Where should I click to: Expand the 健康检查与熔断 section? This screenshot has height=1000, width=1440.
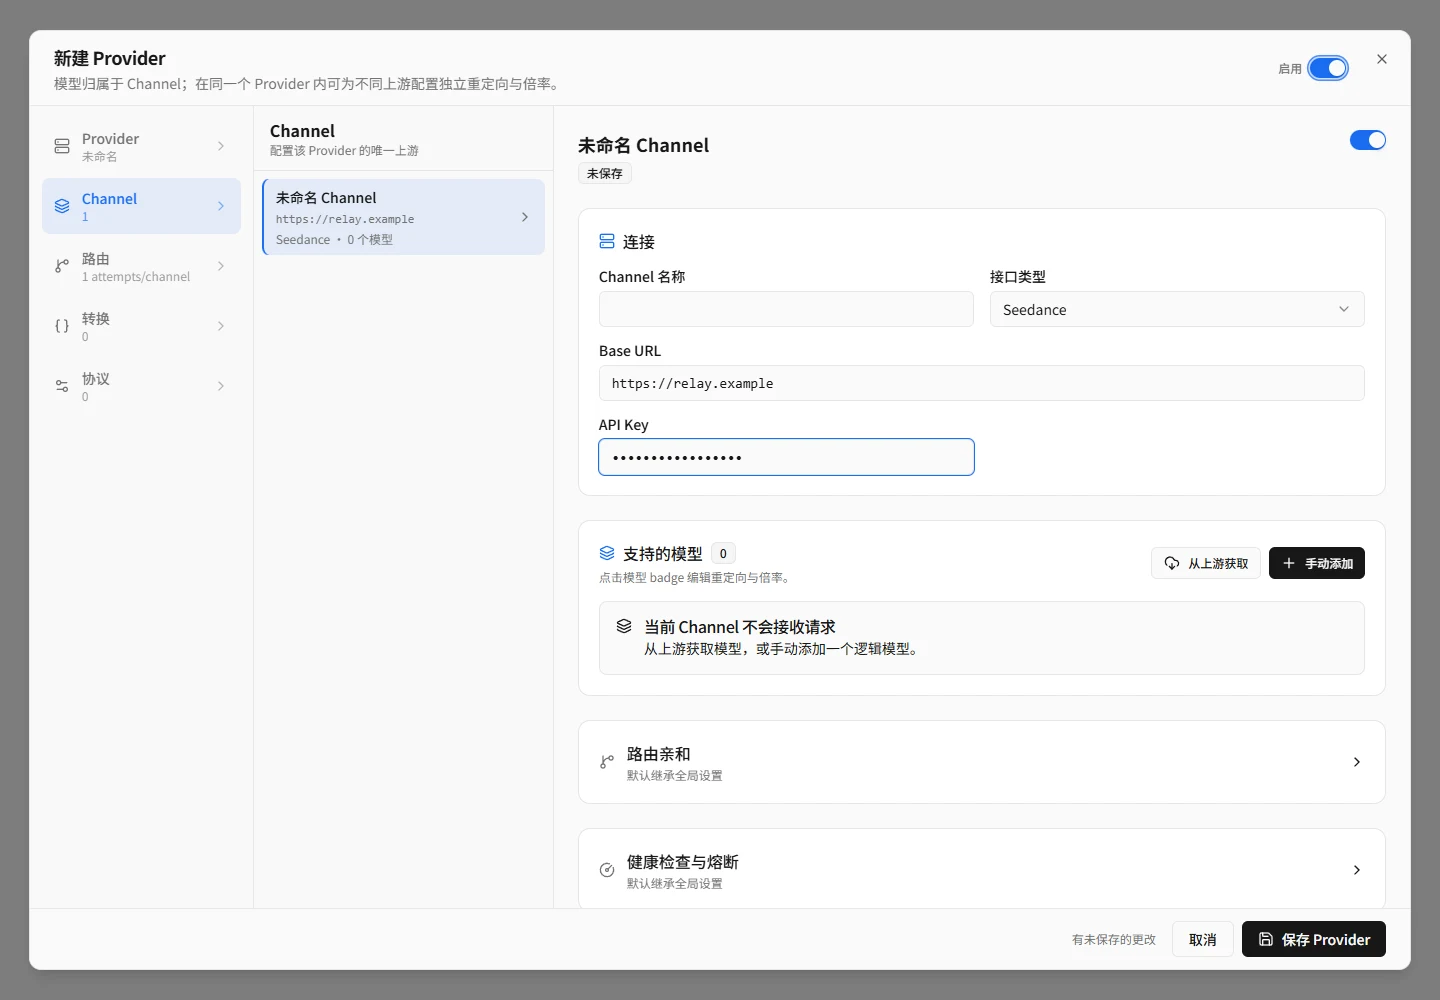(x=982, y=869)
